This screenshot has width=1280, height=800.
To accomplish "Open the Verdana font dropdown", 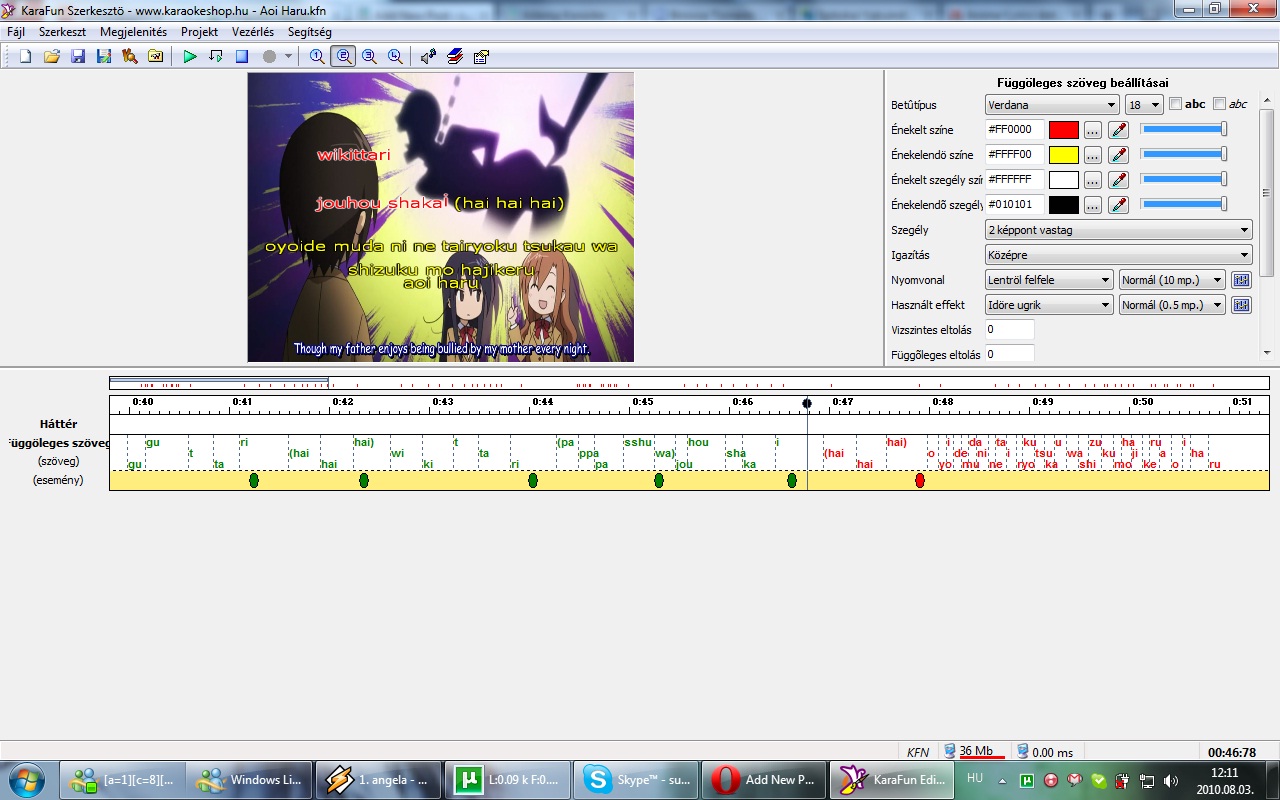I will pos(1052,105).
